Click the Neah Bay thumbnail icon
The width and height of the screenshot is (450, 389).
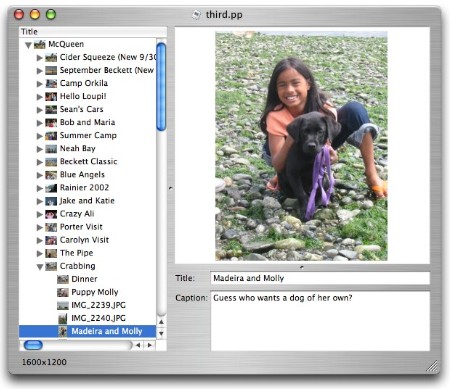(x=51, y=149)
